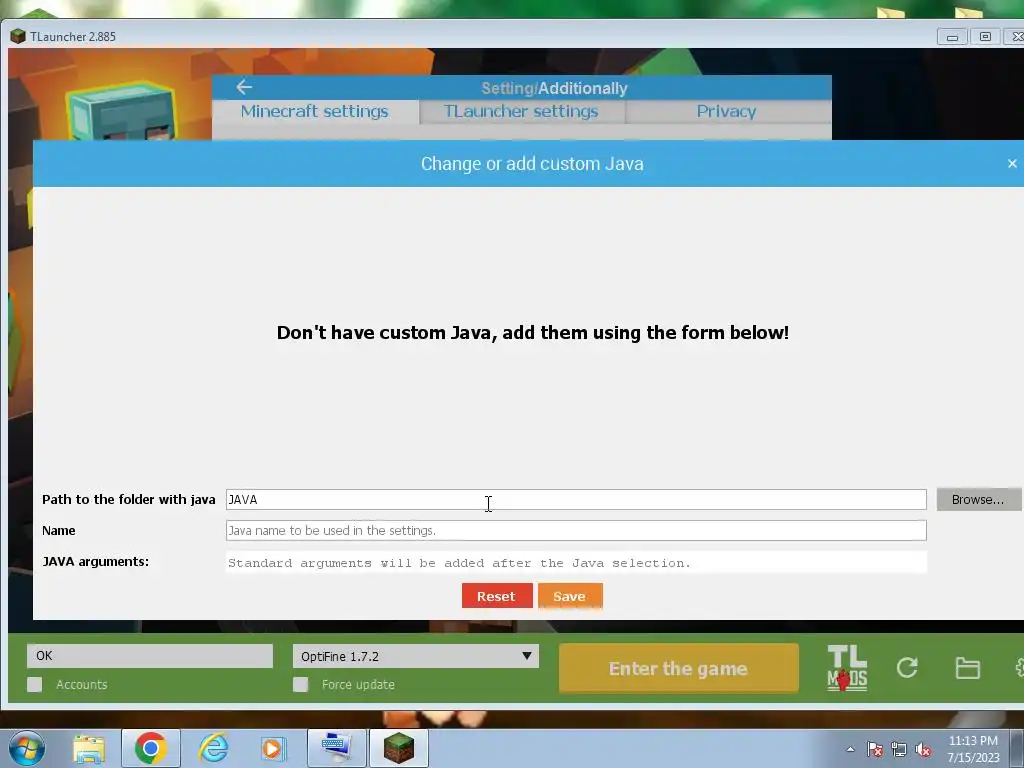This screenshot has height=768, width=1024.
Task: Switch to Minecraft settings tab
Action: pos(315,112)
